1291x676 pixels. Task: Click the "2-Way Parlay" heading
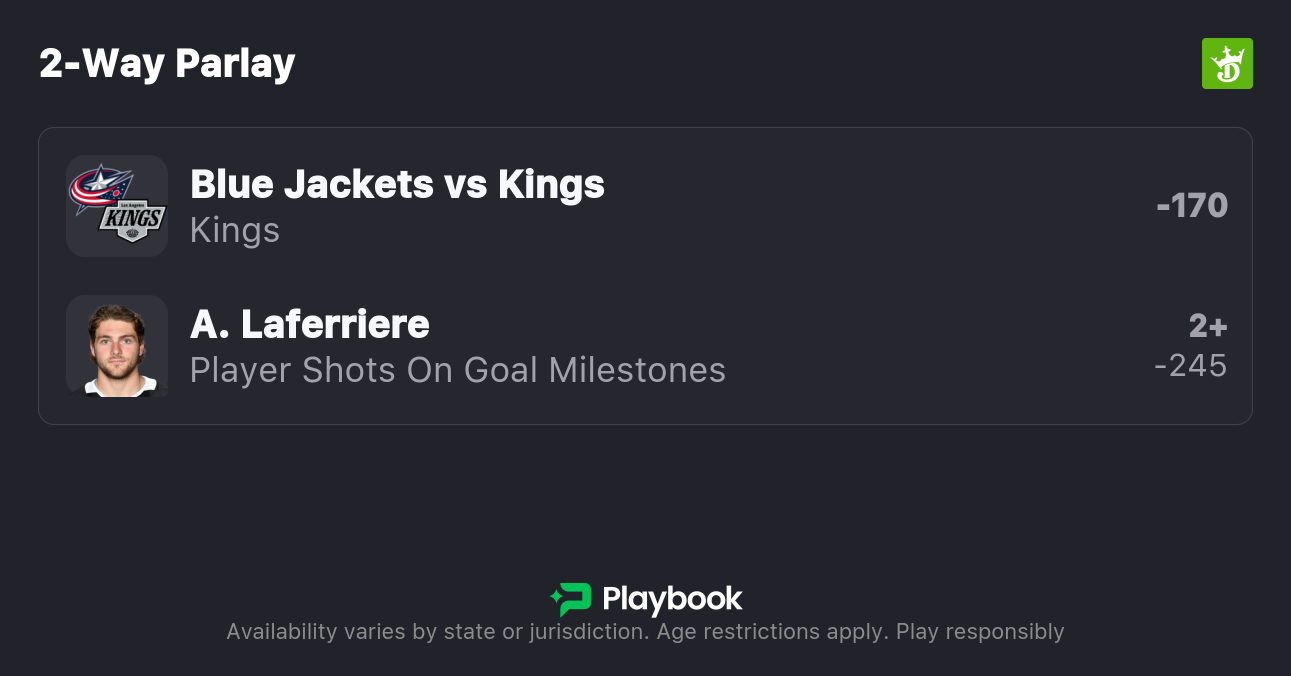pos(167,64)
